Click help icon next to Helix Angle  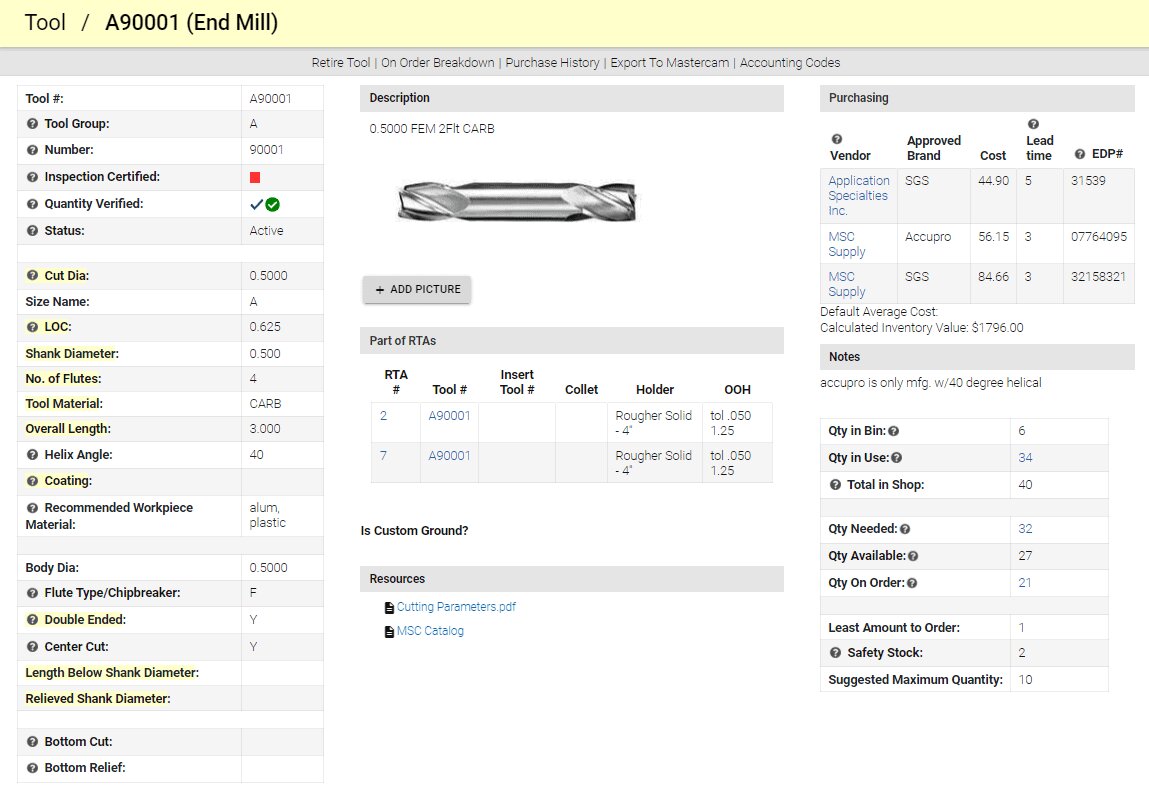[32, 455]
